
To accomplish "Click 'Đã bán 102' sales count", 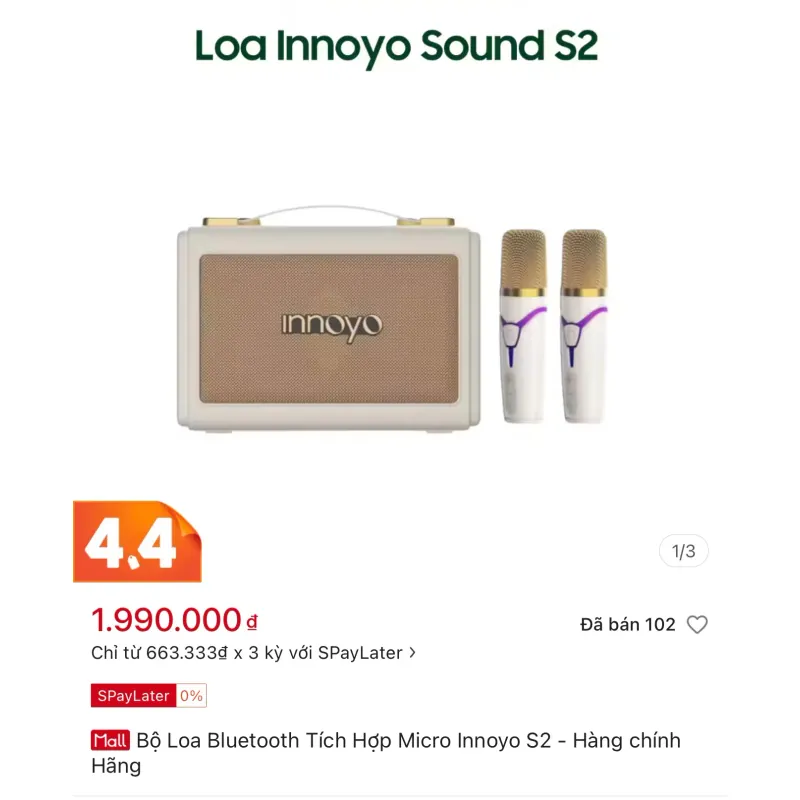I will pos(627,623).
